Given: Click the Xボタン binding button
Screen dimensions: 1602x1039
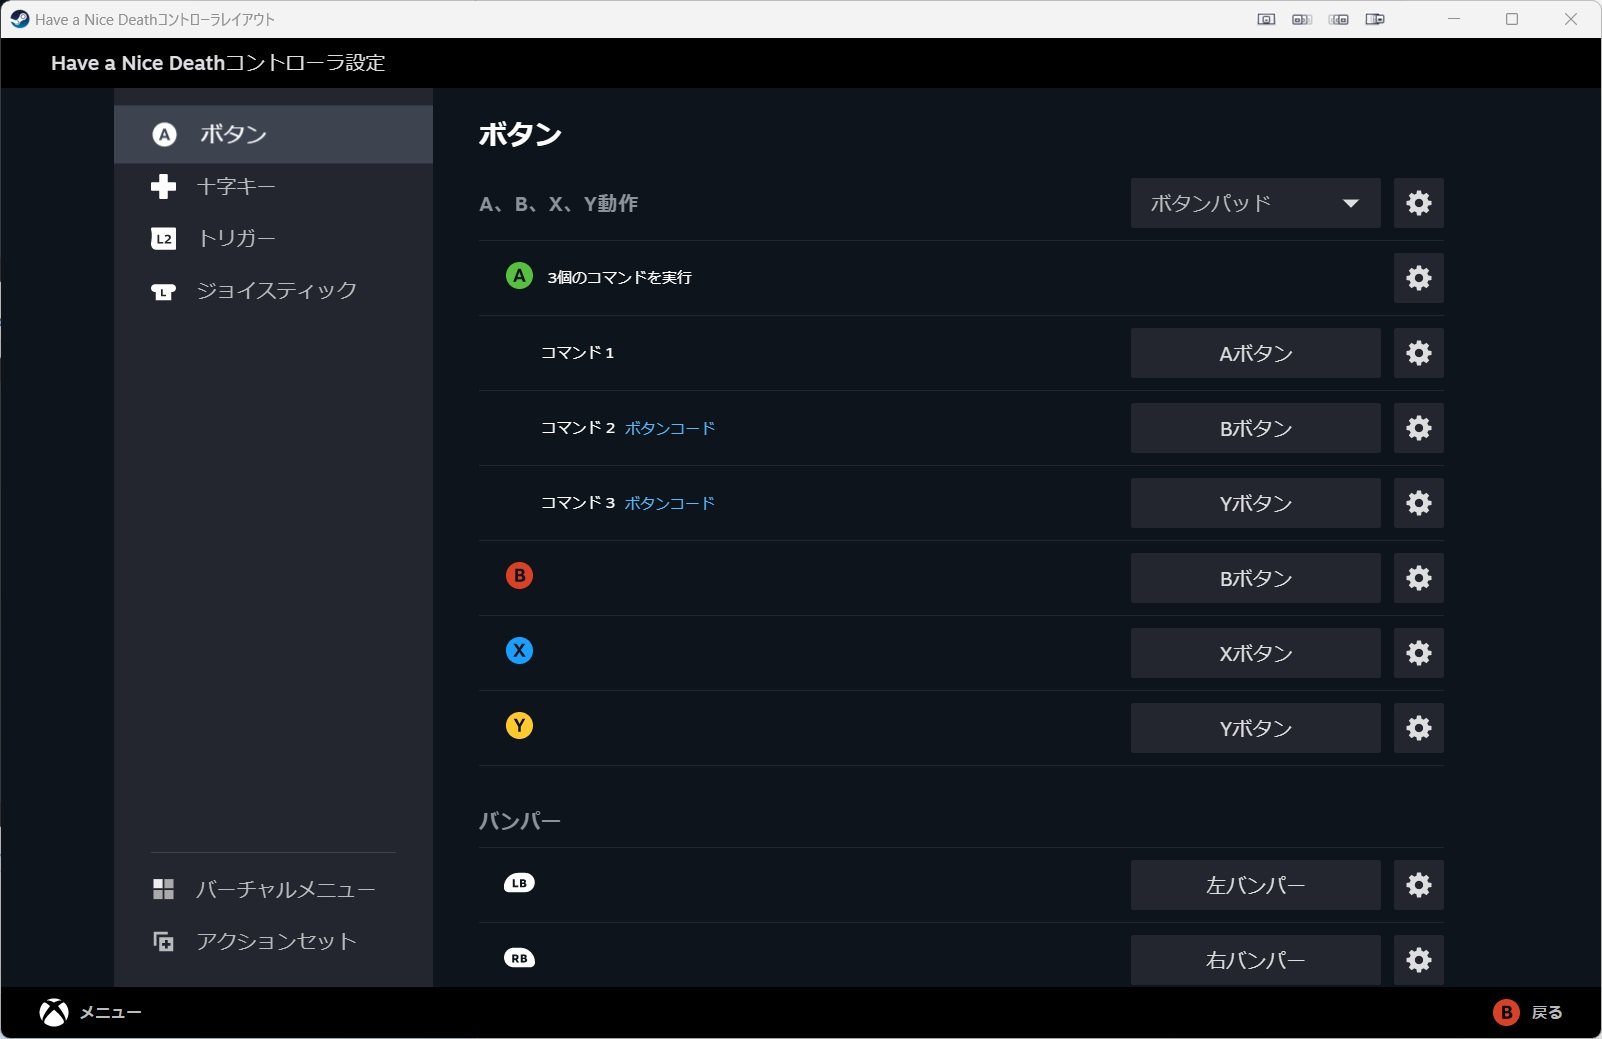Looking at the screenshot, I should tap(1255, 653).
